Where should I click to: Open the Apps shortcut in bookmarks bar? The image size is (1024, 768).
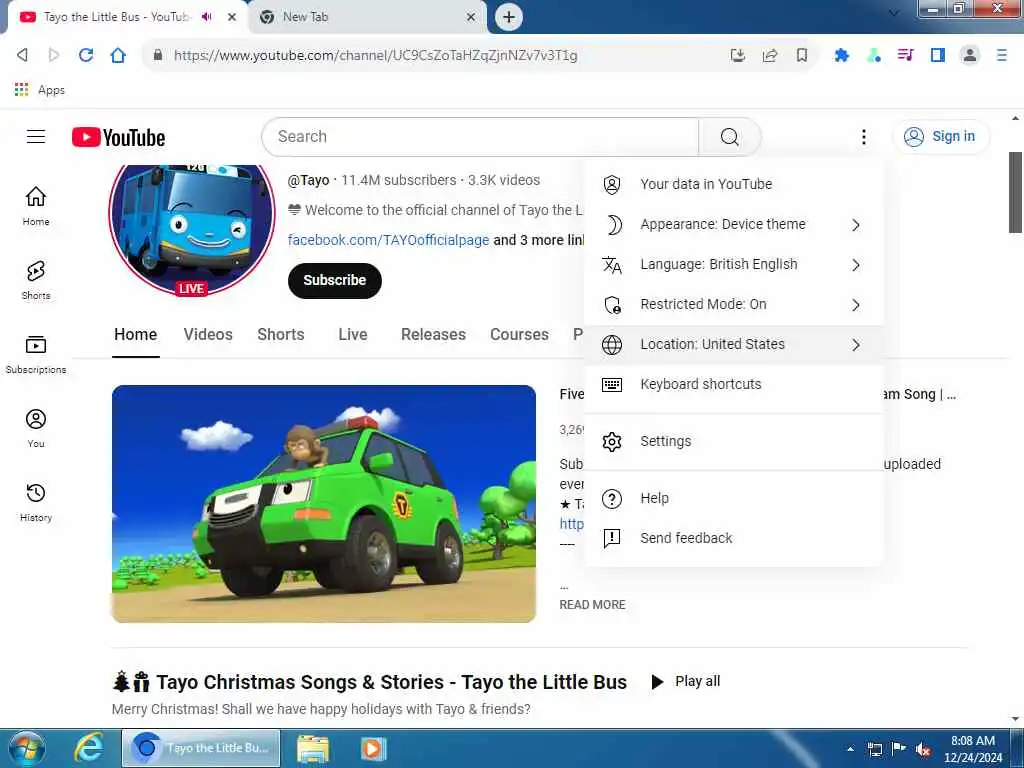tap(40, 90)
